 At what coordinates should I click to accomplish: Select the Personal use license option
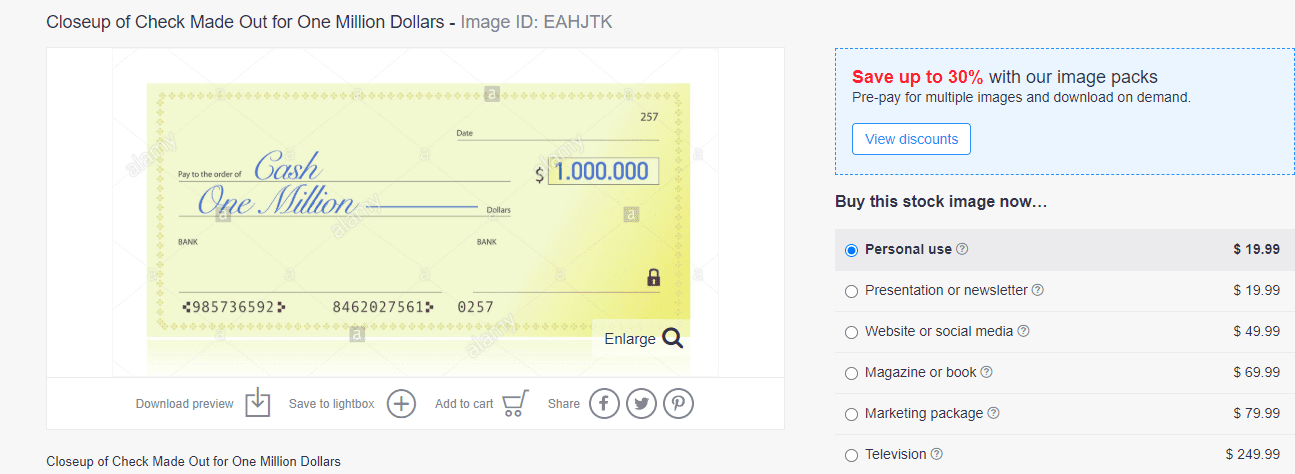[851, 250]
